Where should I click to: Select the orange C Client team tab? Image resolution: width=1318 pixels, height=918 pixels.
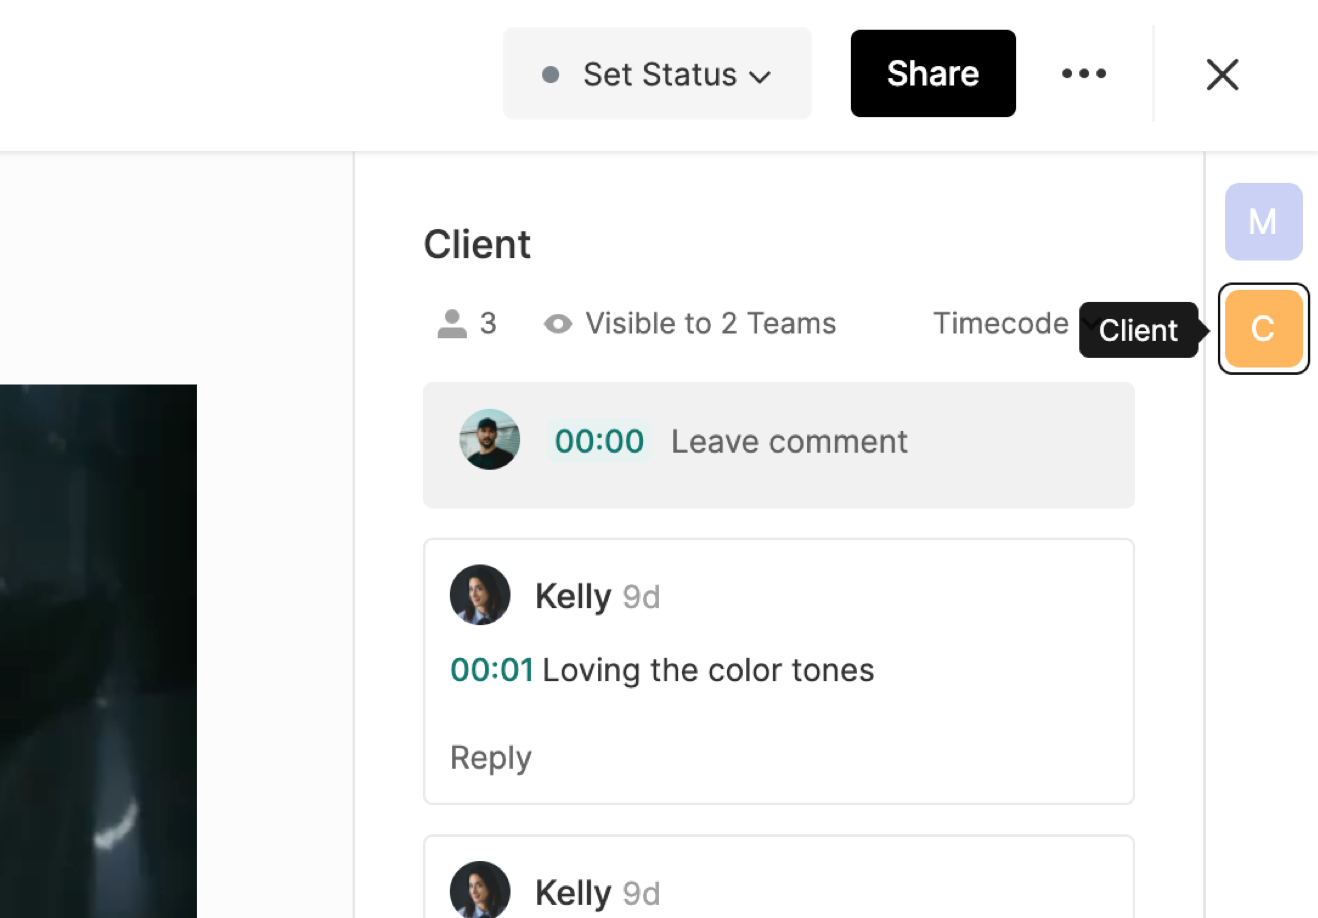pos(1263,329)
